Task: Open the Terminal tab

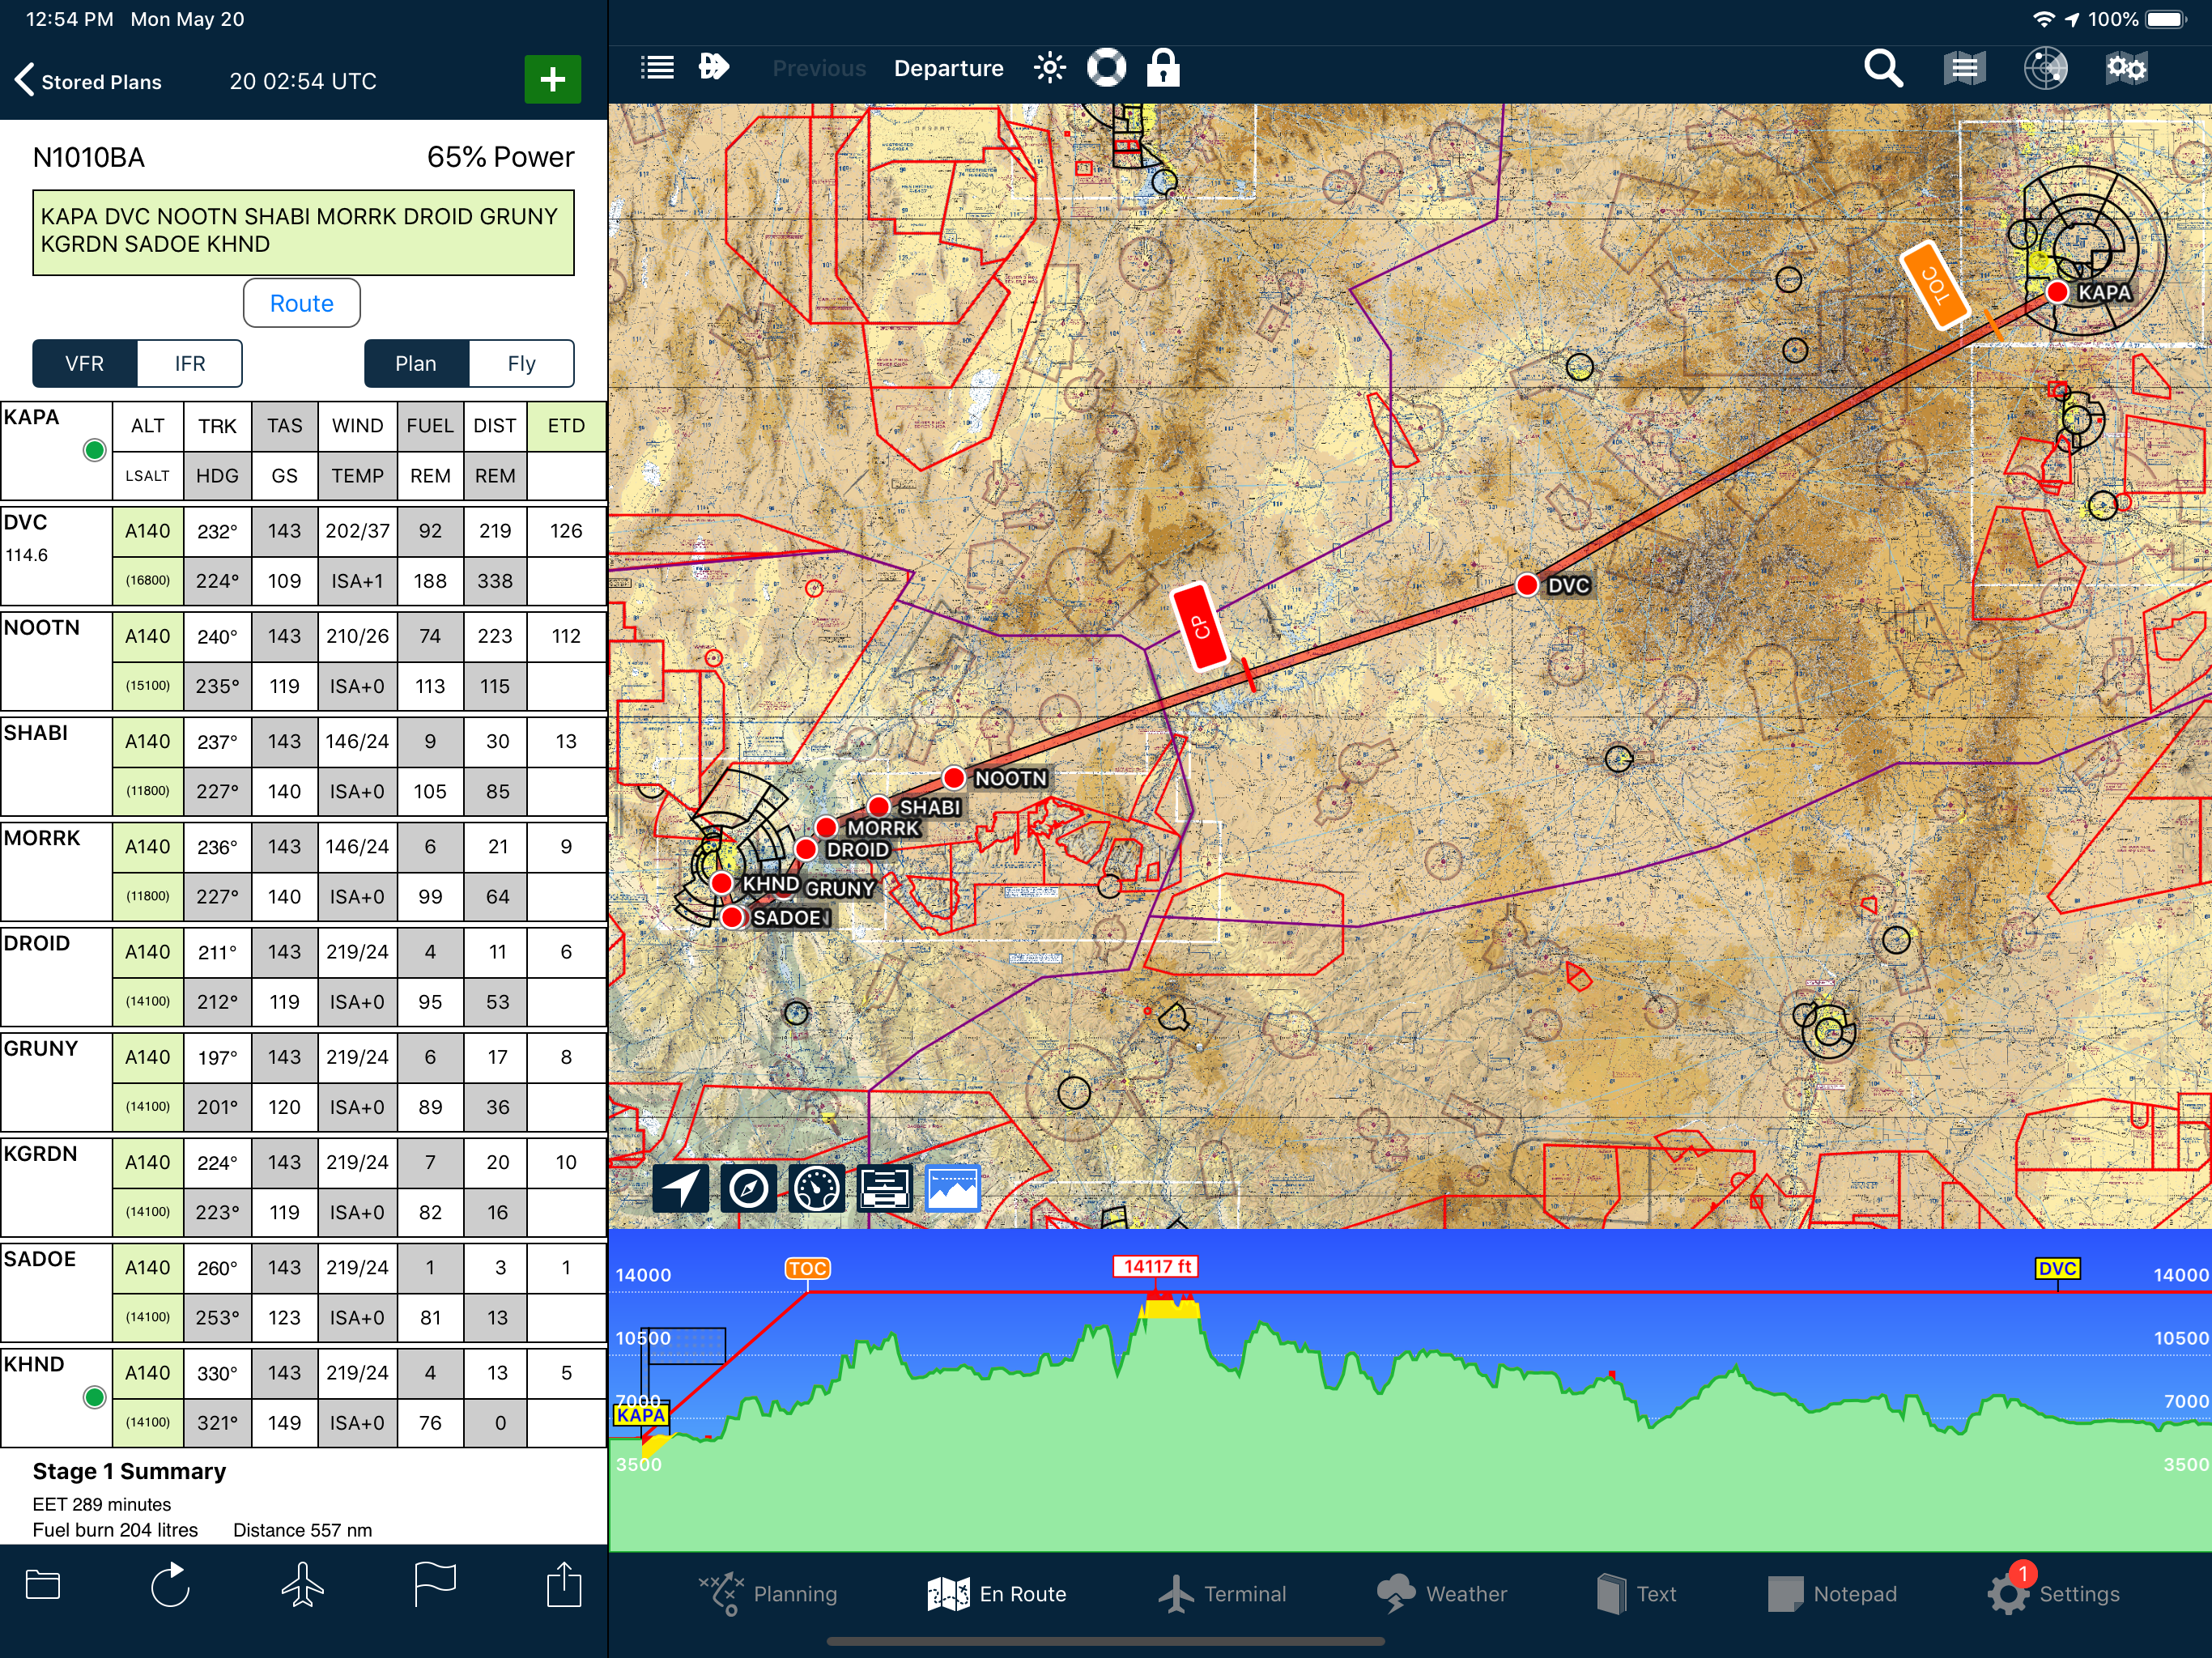Action: (x=1222, y=1593)
